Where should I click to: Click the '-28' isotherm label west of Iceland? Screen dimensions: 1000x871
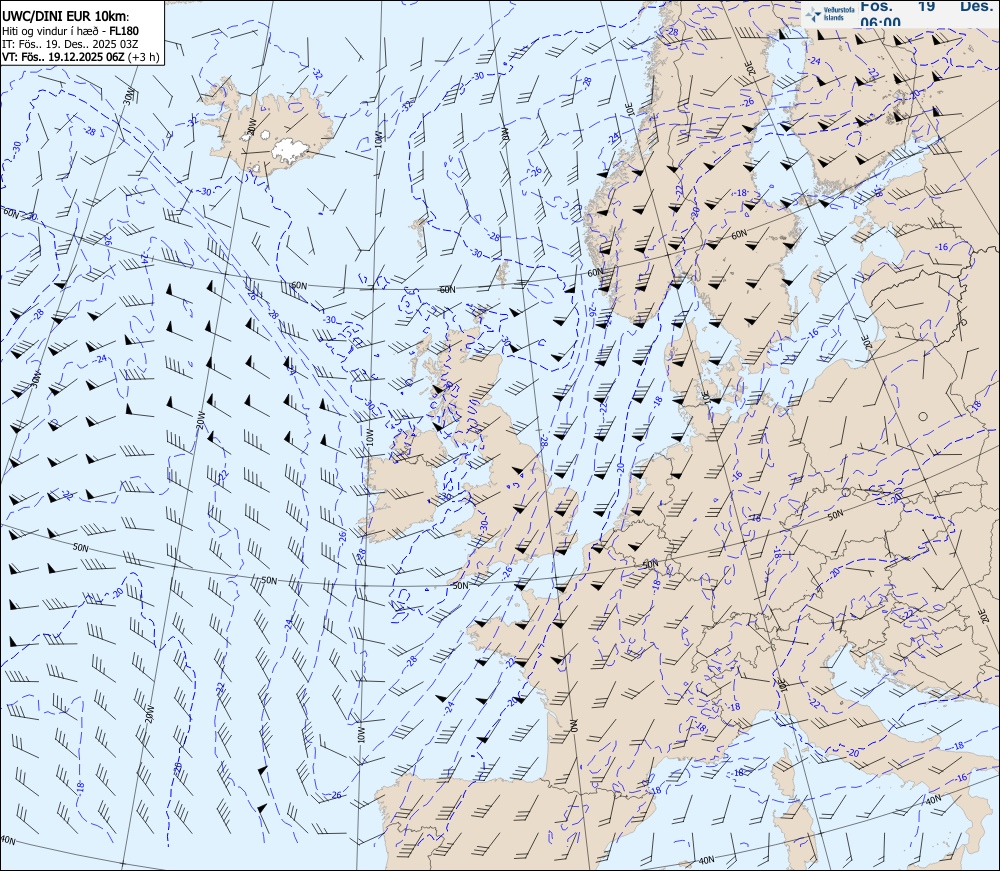[90, 131]
